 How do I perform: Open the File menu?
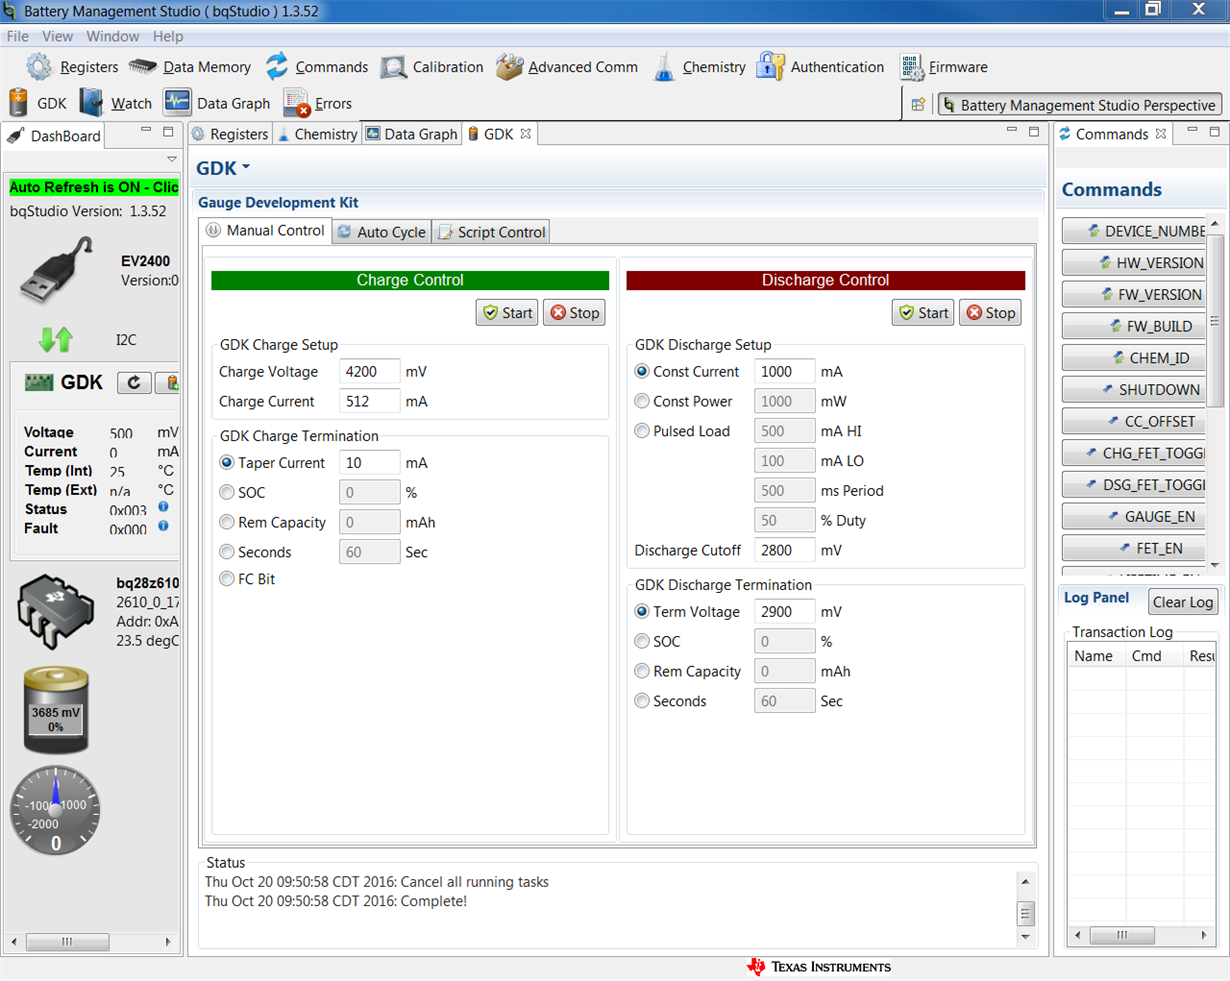[x=18, y=36]
